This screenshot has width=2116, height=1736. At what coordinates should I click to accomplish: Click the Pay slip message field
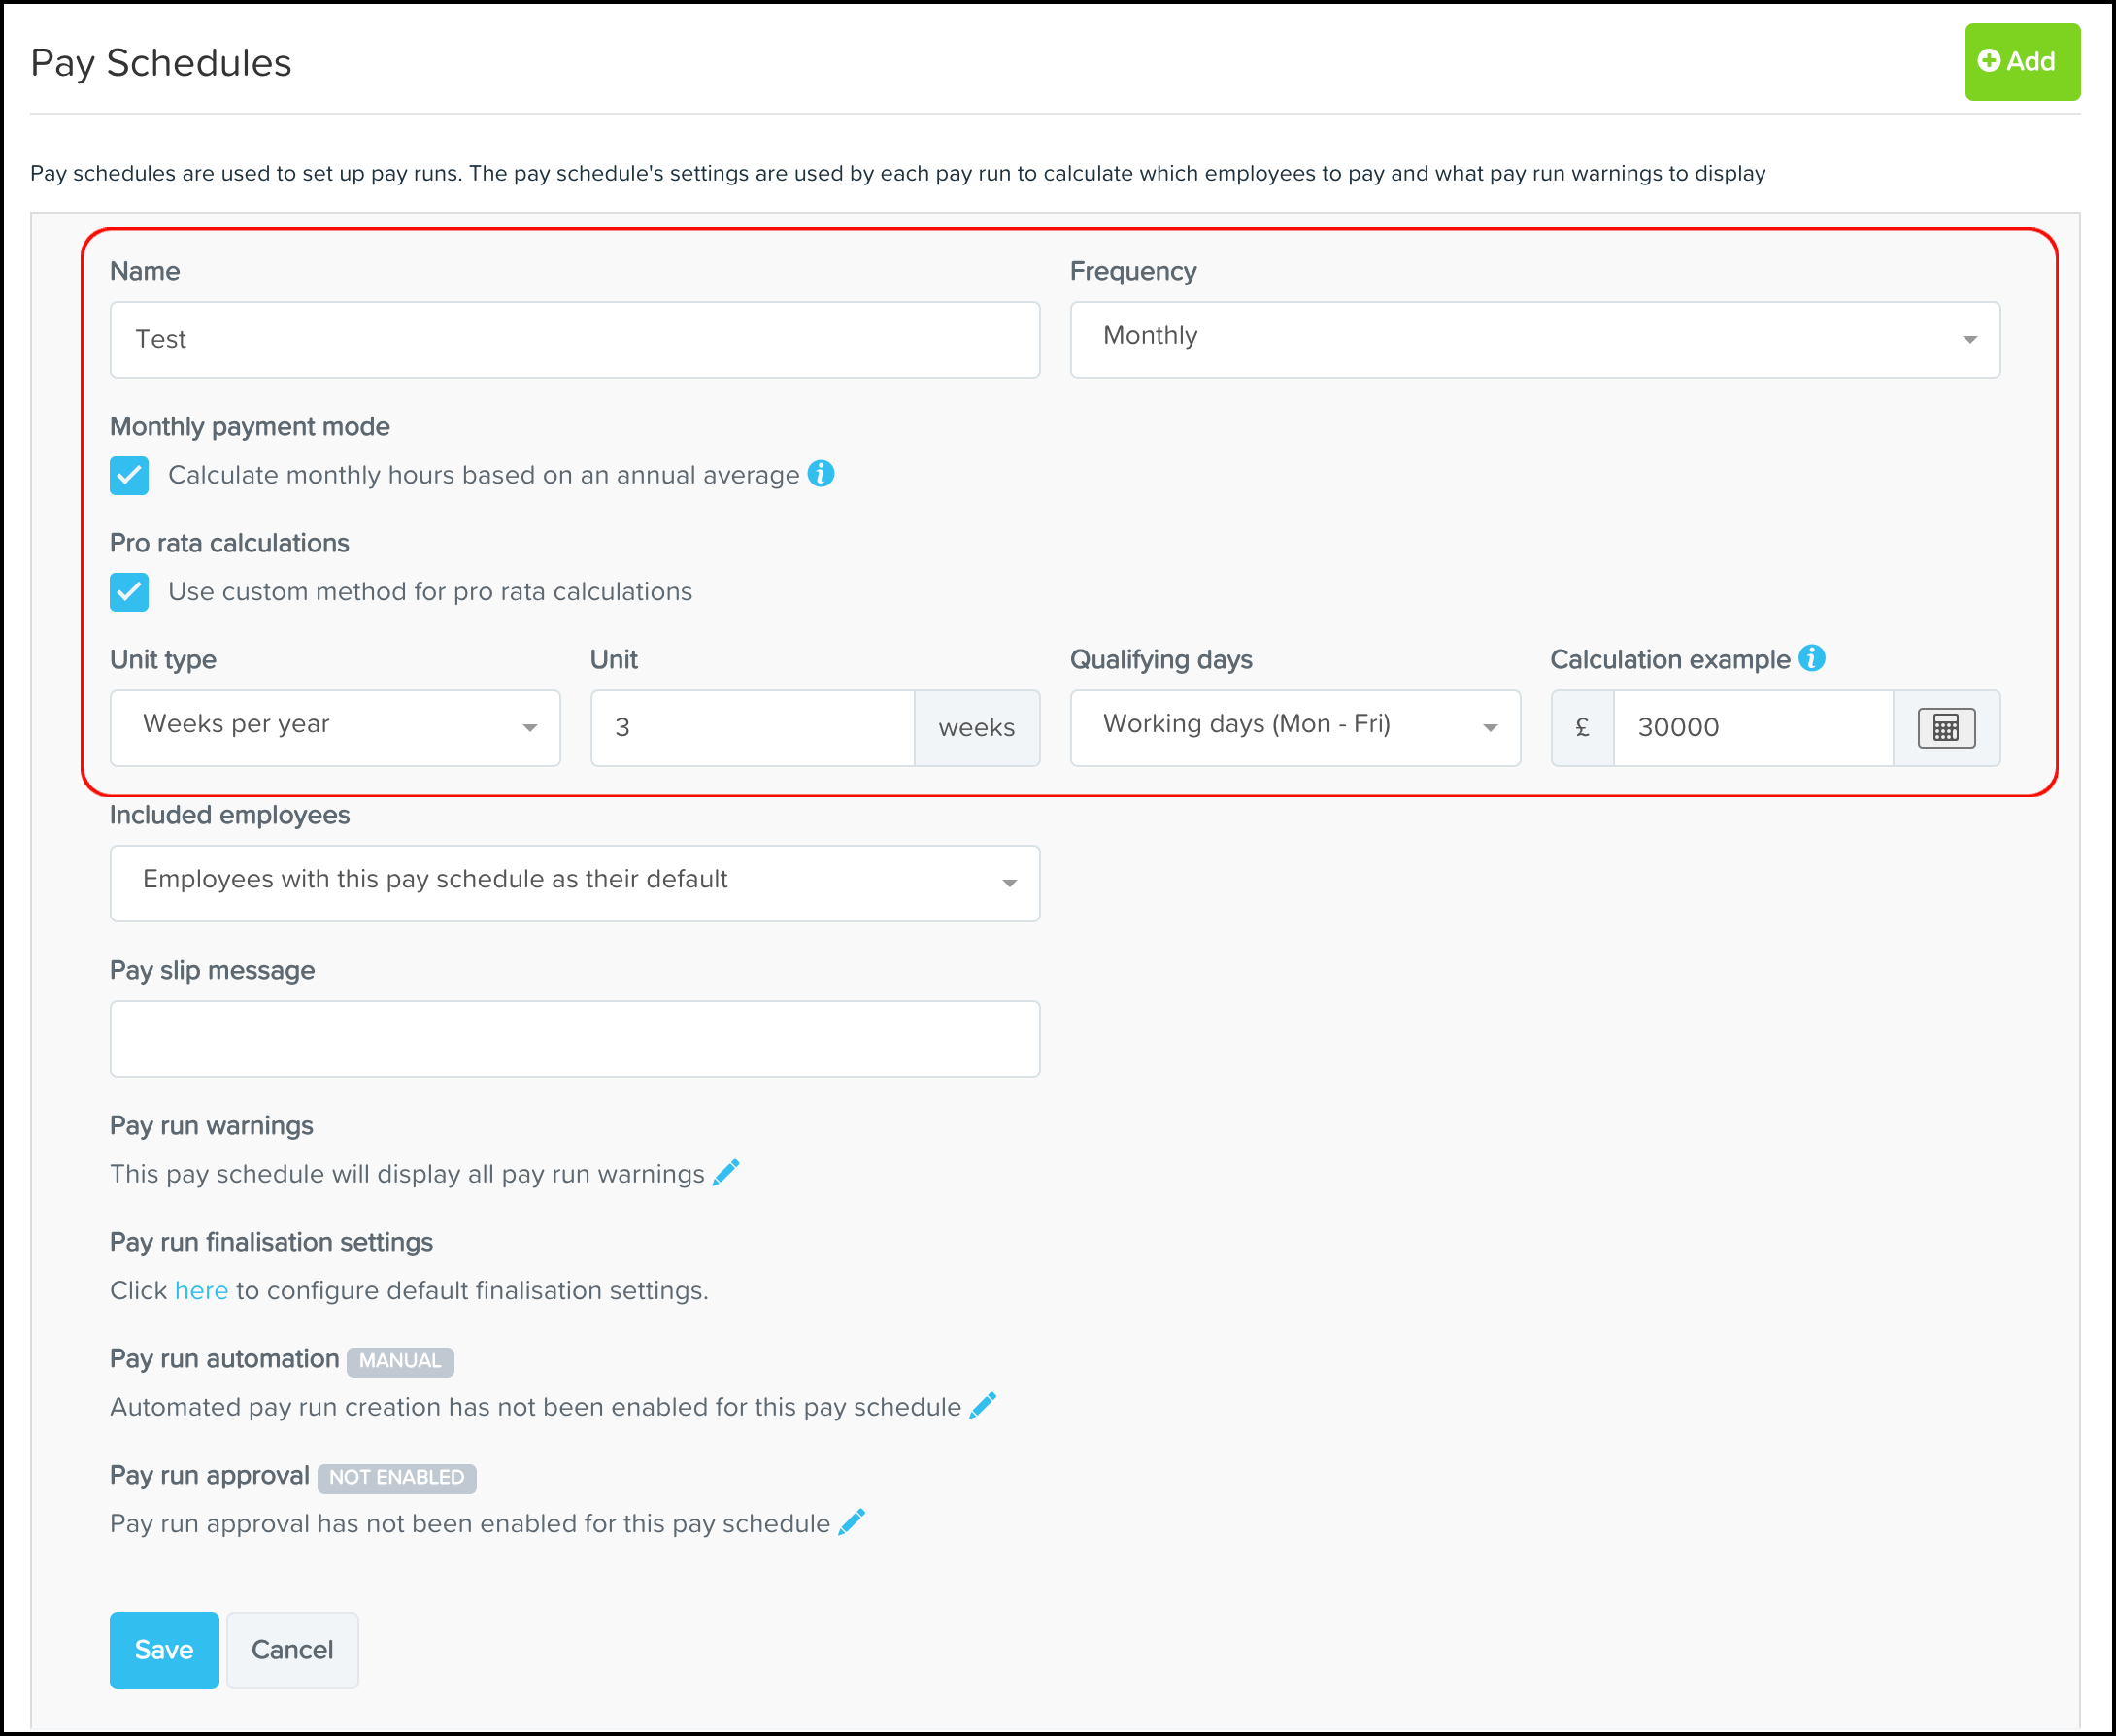pos(574,1038)
